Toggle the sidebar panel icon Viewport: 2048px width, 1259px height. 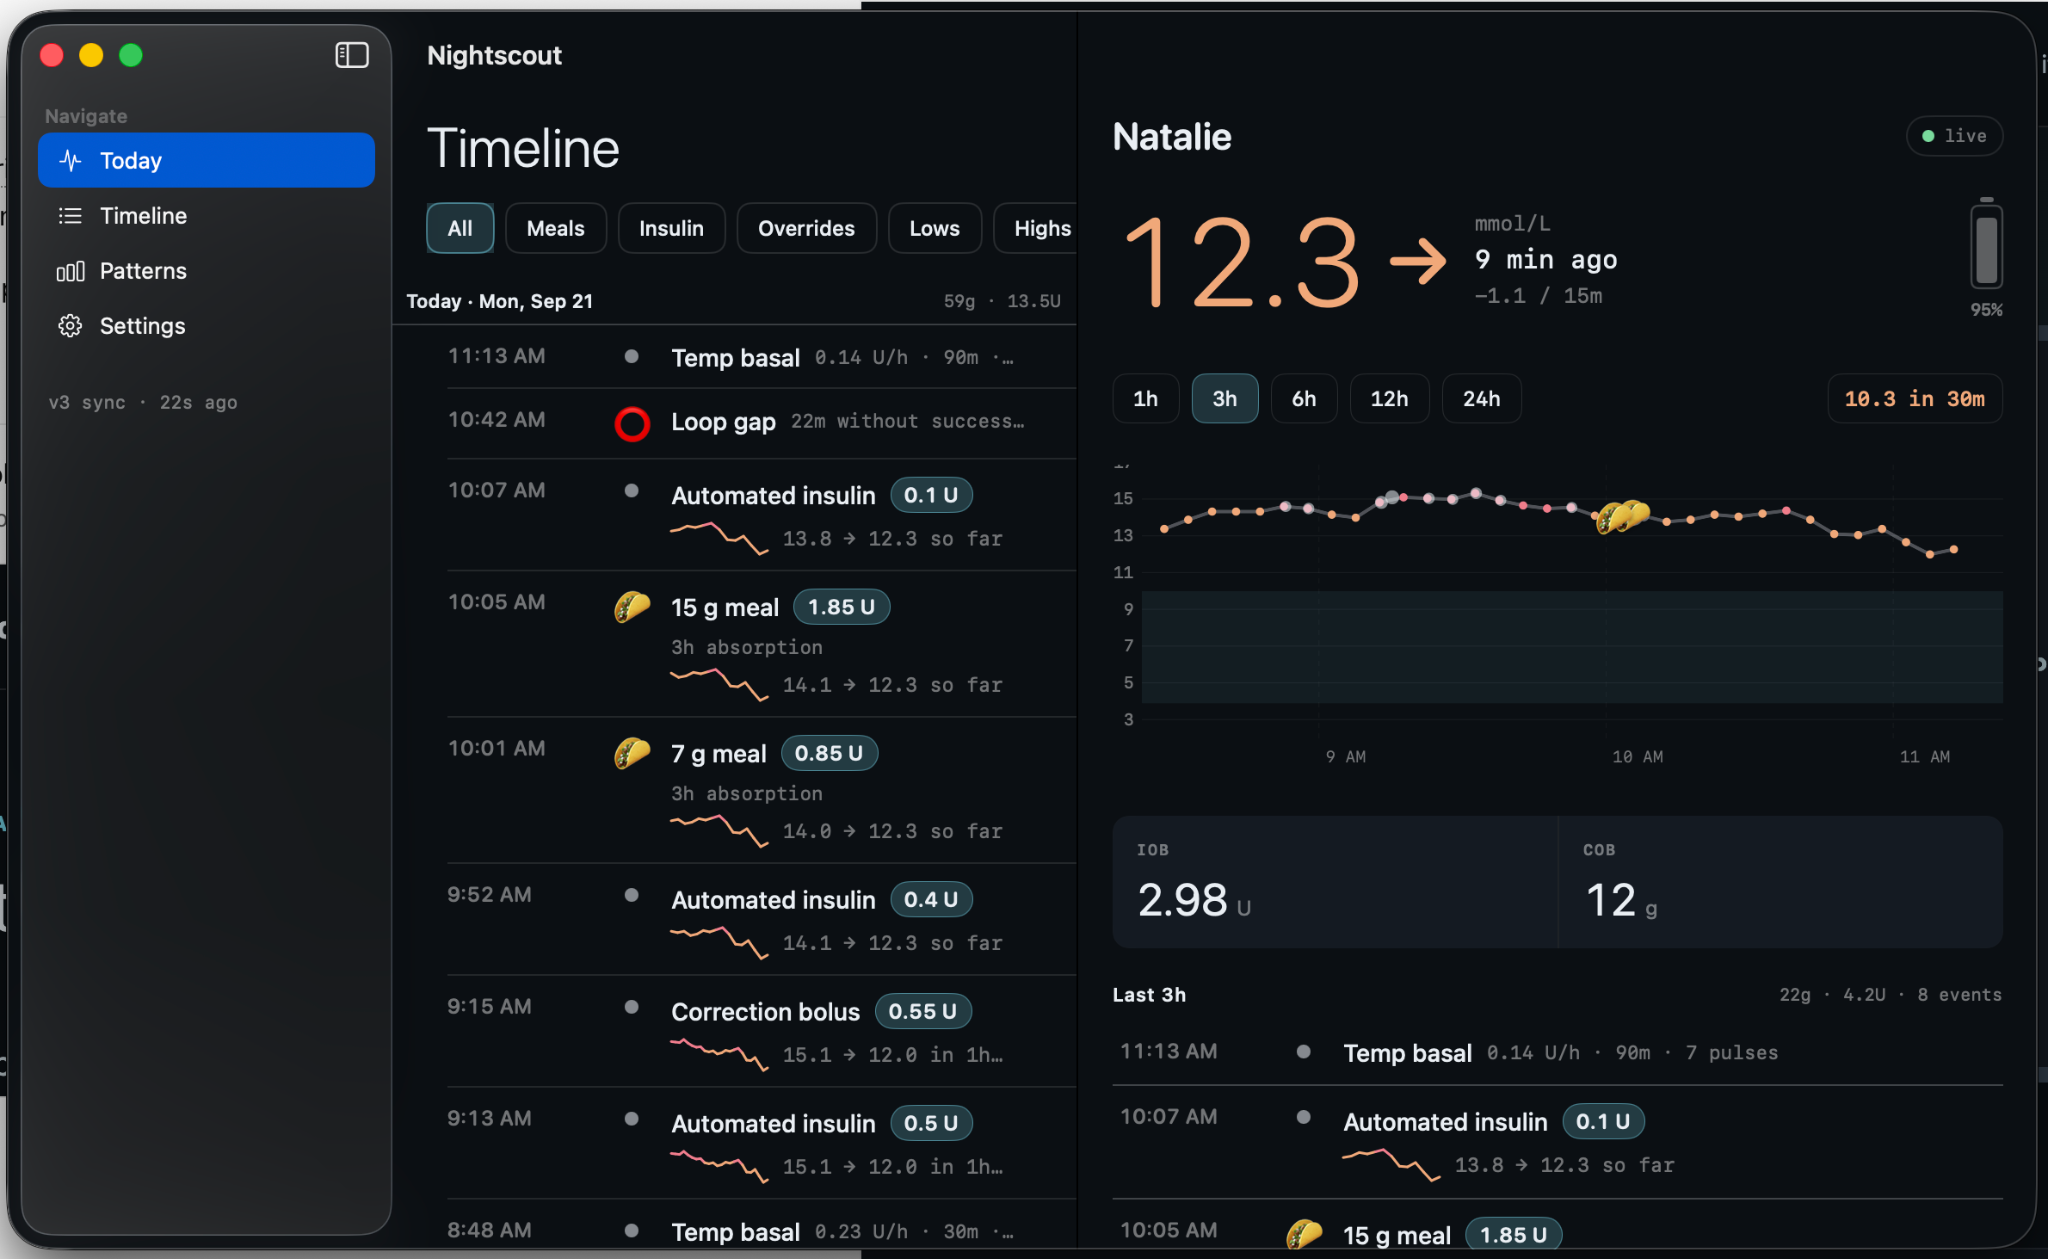[351, 55]
